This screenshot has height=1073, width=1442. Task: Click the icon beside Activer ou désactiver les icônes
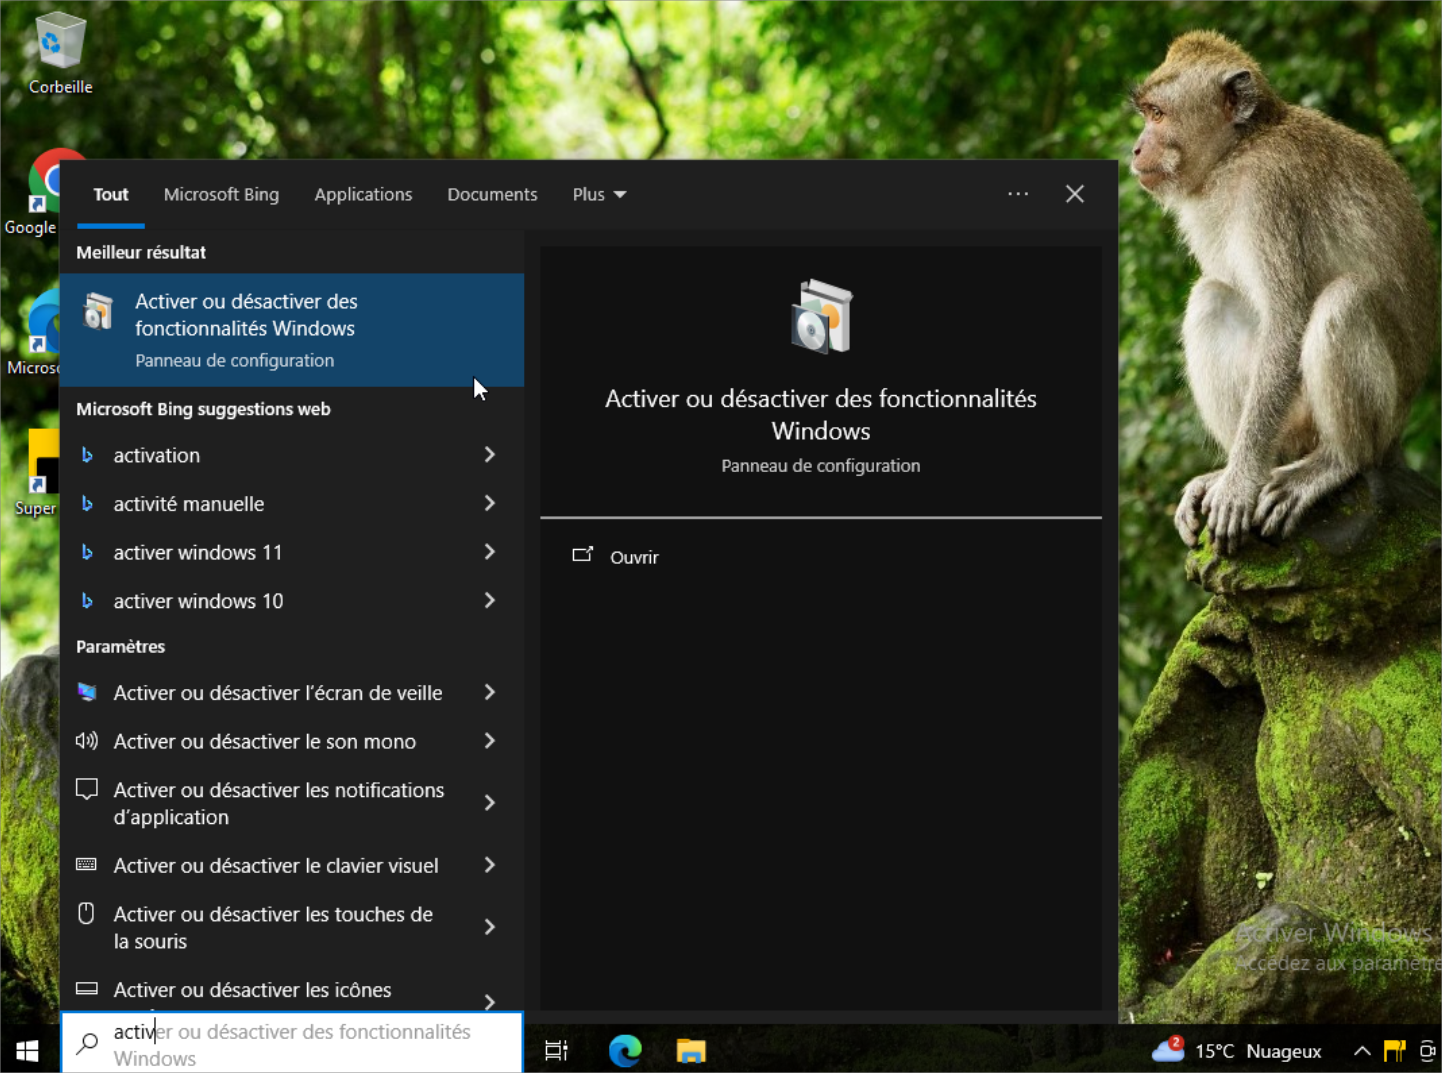tap(87, 989)
